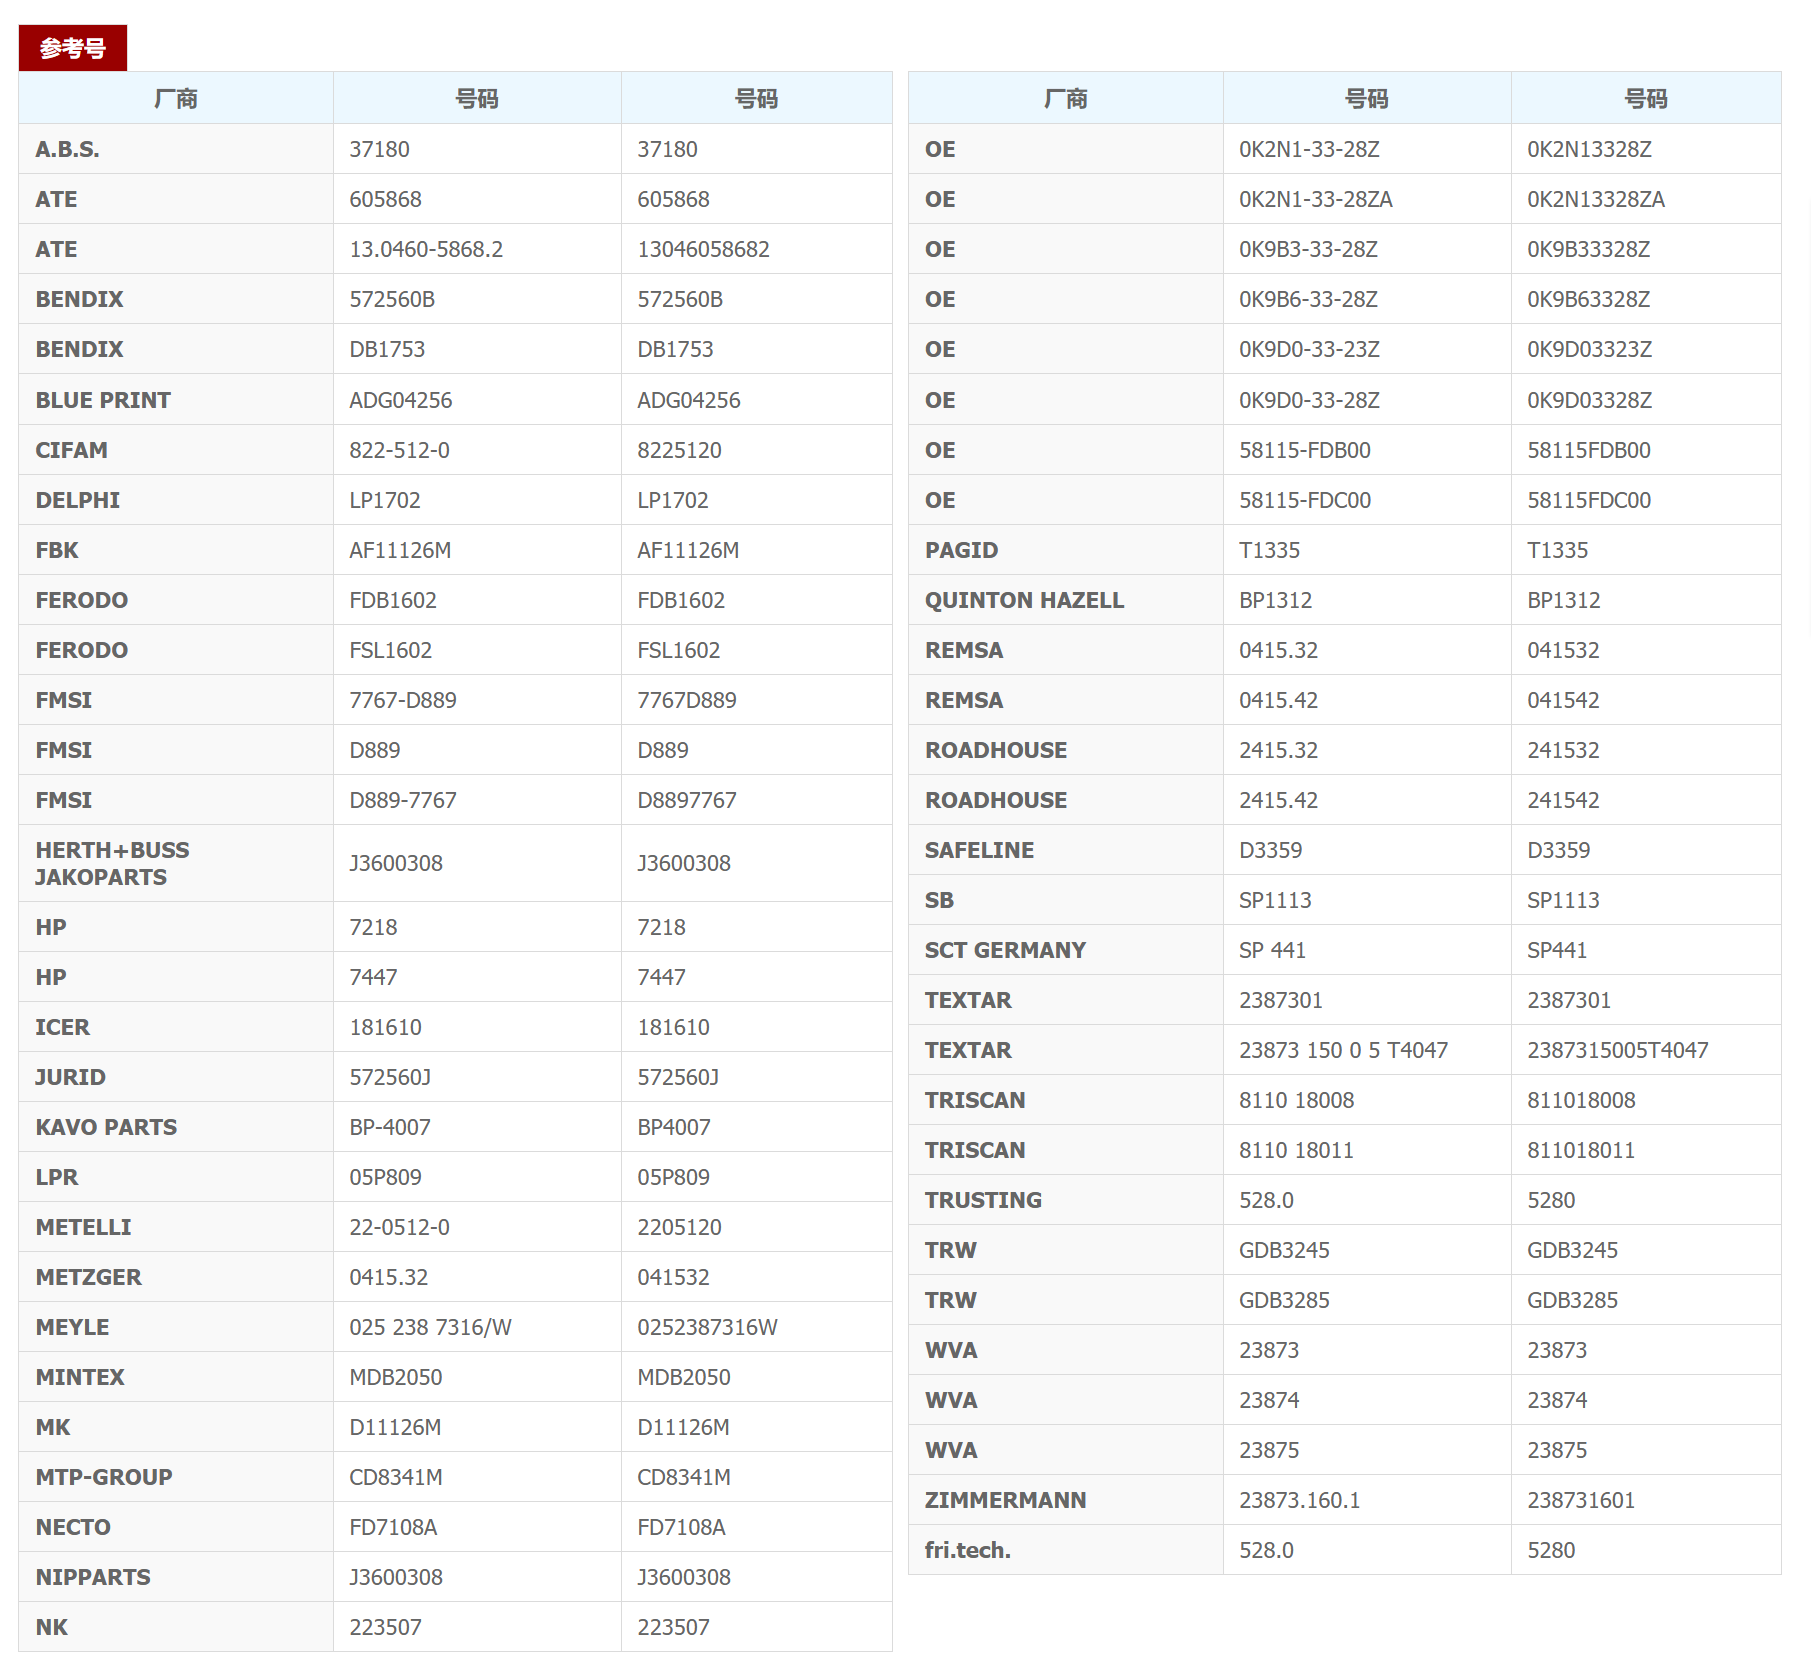Click the code BP4007
The image size is (1811, 1659).
coord(674,1127)
